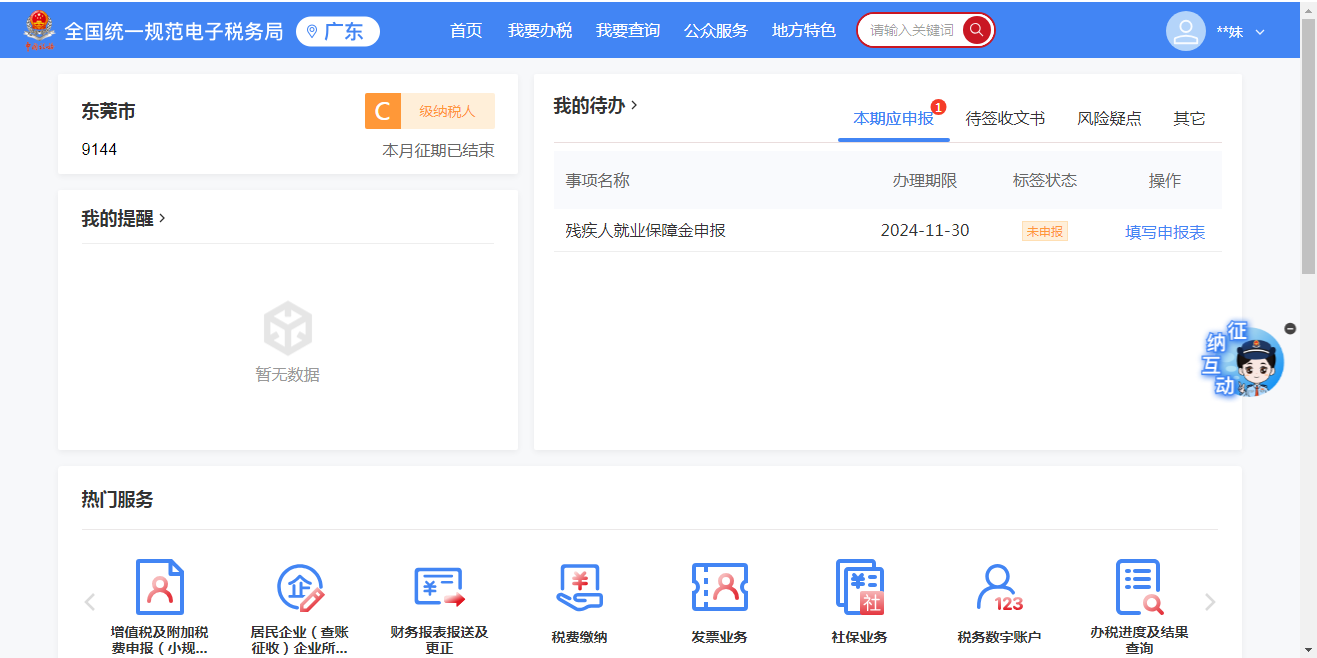Click the 事项名称 column header
1317x658 pixels.
(598, 181)
